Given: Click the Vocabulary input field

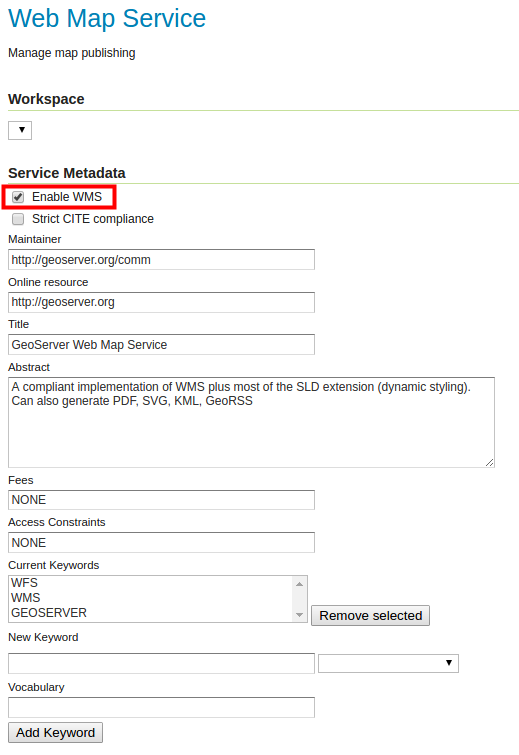Looking at the screenshot, I should coord(161,707).
